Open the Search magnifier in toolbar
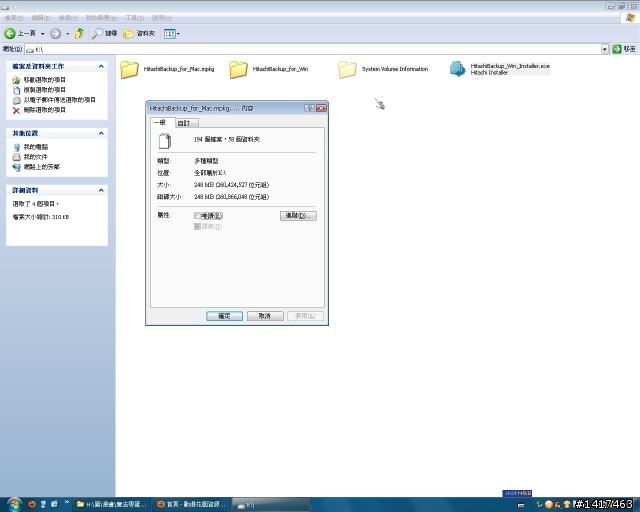 [x=104, y=33]
